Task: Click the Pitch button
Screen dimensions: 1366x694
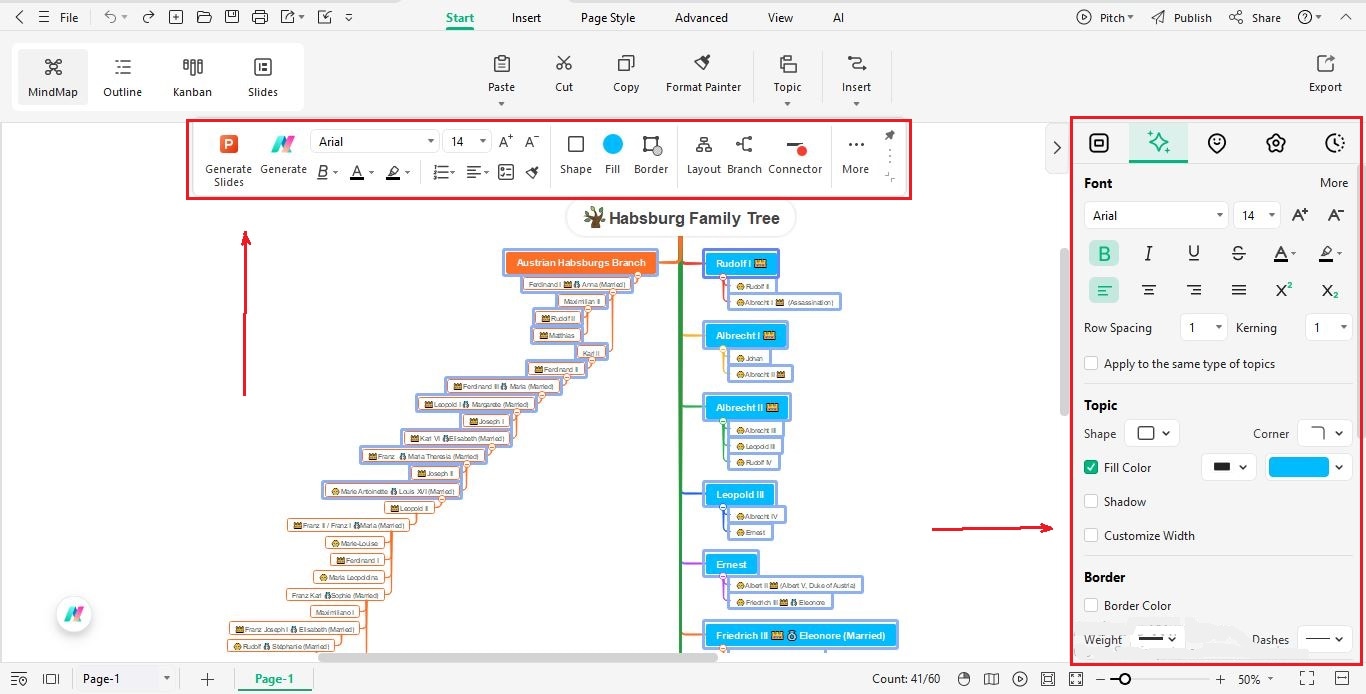Action: click(1105, 18)
